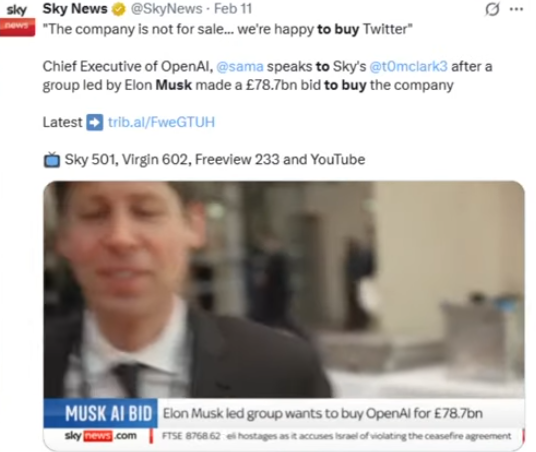Click the quoted text about buying Twitter

228,29
